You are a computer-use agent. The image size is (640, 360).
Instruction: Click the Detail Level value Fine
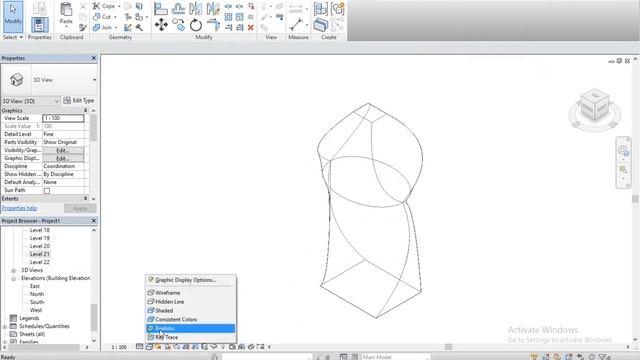[x=63, y=134]
